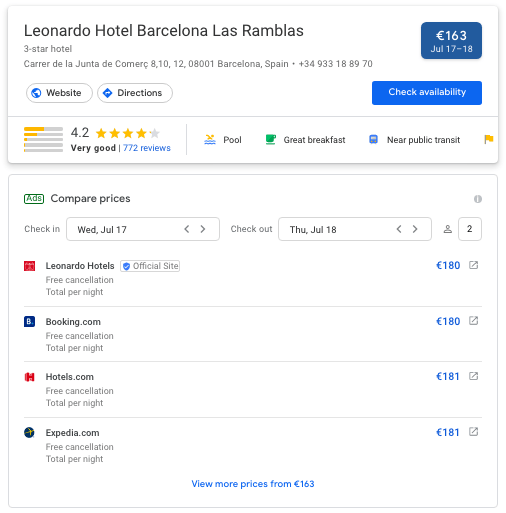The height and width of the screenshot is (513, 506).
Task: Open the Wed, Jul 17 check-in field
Action: [143, 229]
